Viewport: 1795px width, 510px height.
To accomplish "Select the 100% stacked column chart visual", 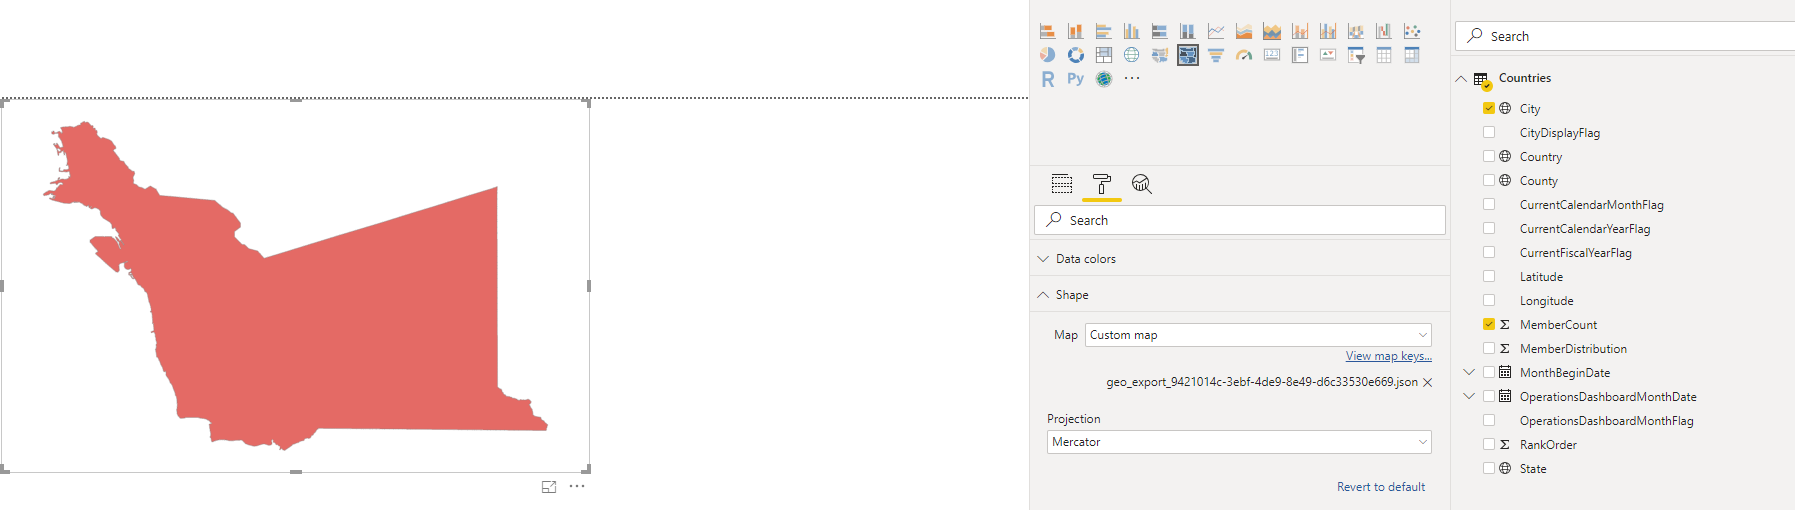I will pos(1187,31).
